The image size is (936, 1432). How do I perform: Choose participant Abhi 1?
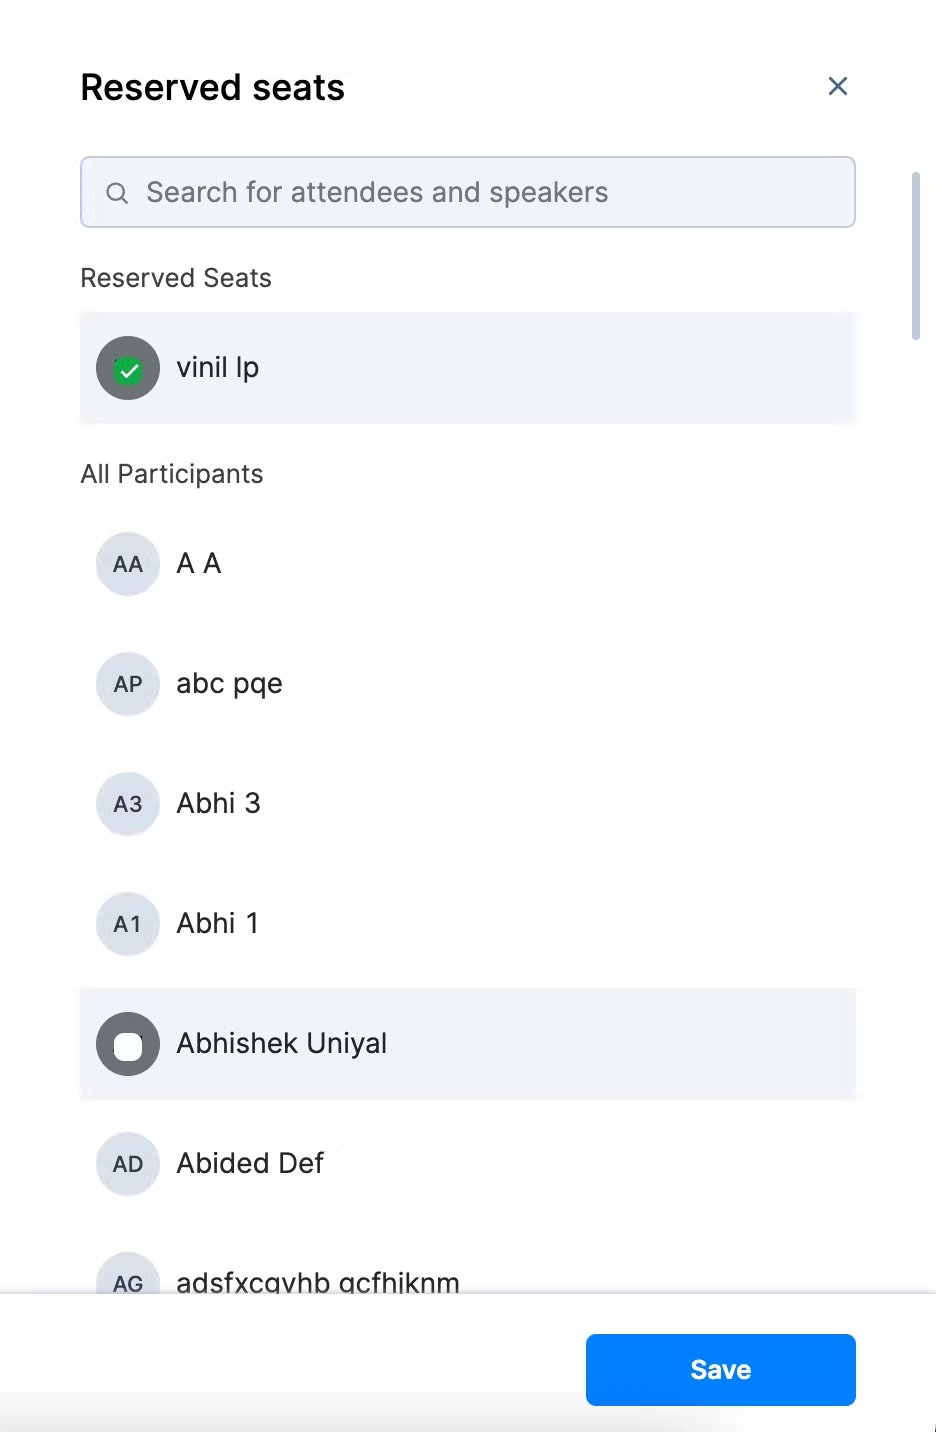[x=217, y=924]
